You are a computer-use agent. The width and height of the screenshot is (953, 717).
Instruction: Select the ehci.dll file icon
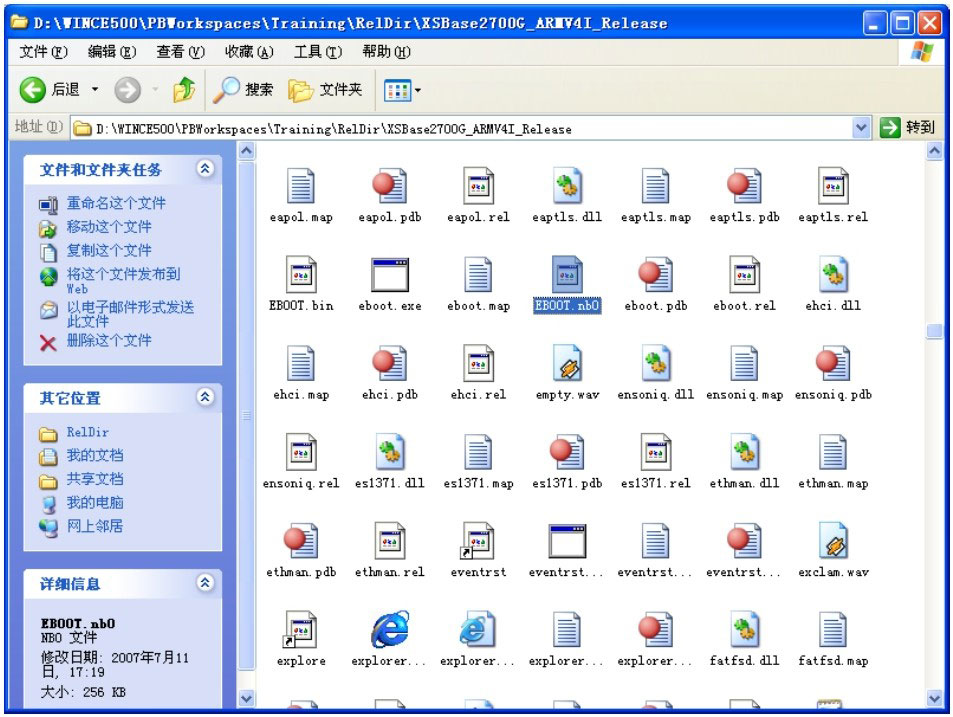click(833, 275)
